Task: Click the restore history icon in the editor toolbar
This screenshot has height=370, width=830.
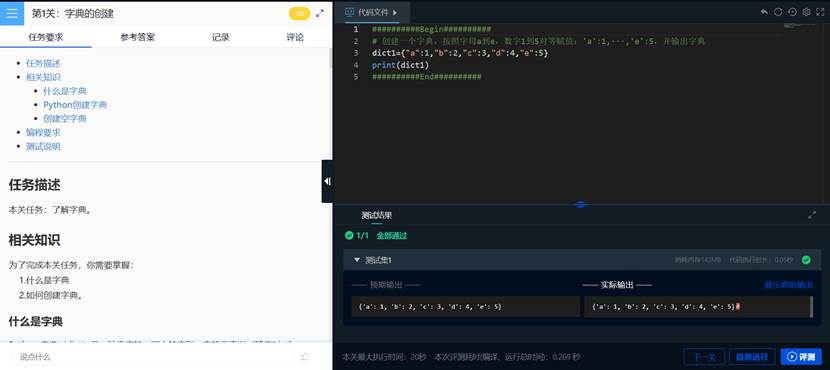Action: (x=792, y=12)
